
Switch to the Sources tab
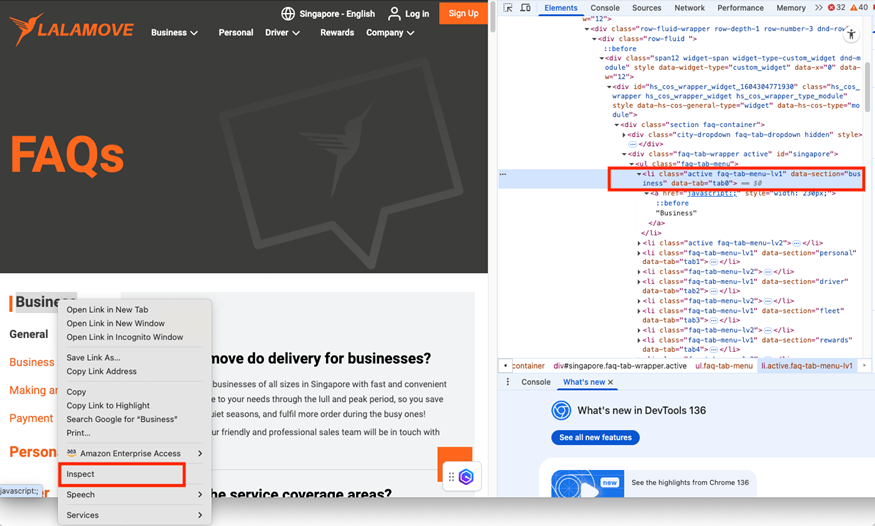pyautogui.click(x=646, y=8)
